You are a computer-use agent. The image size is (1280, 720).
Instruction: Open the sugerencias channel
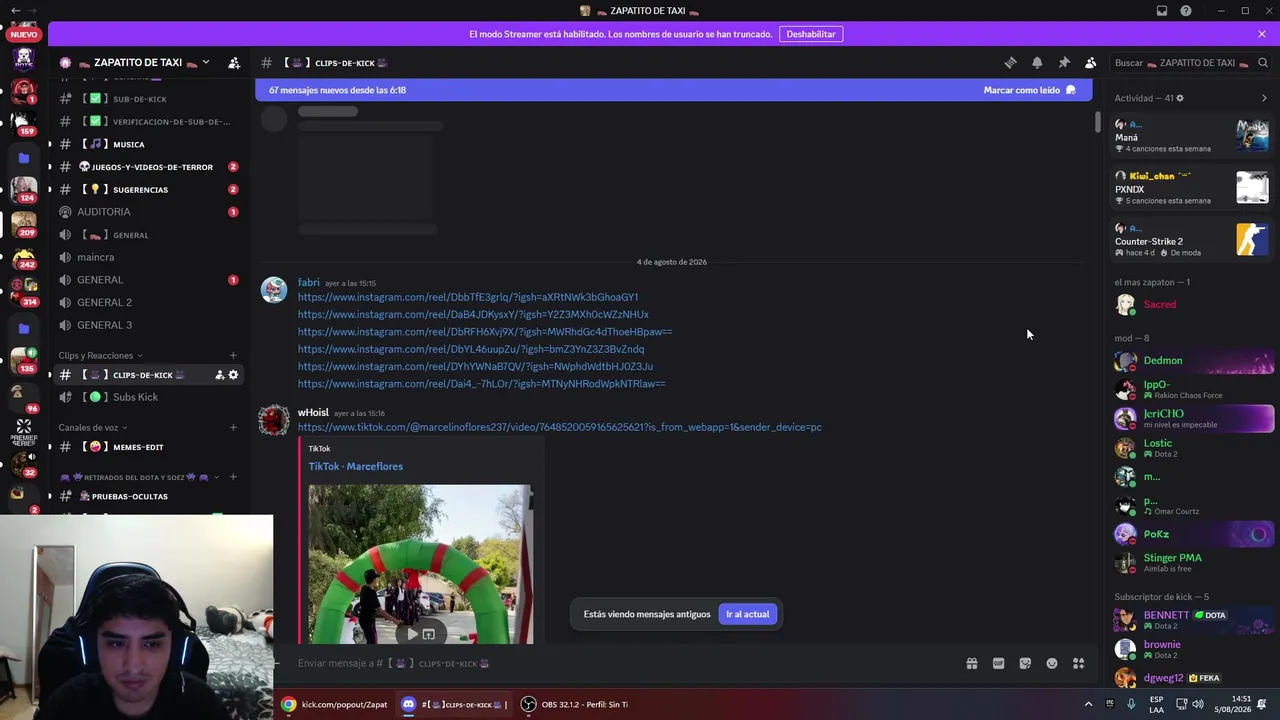[x=148, y=189]
